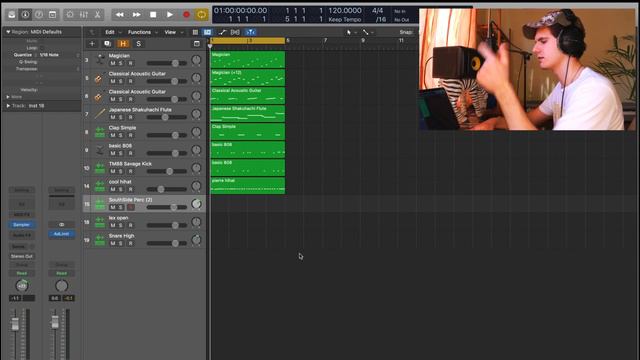Toggle the Flex view icon
The width and height of the screenshot is (640, 360).
pos(235,32)
